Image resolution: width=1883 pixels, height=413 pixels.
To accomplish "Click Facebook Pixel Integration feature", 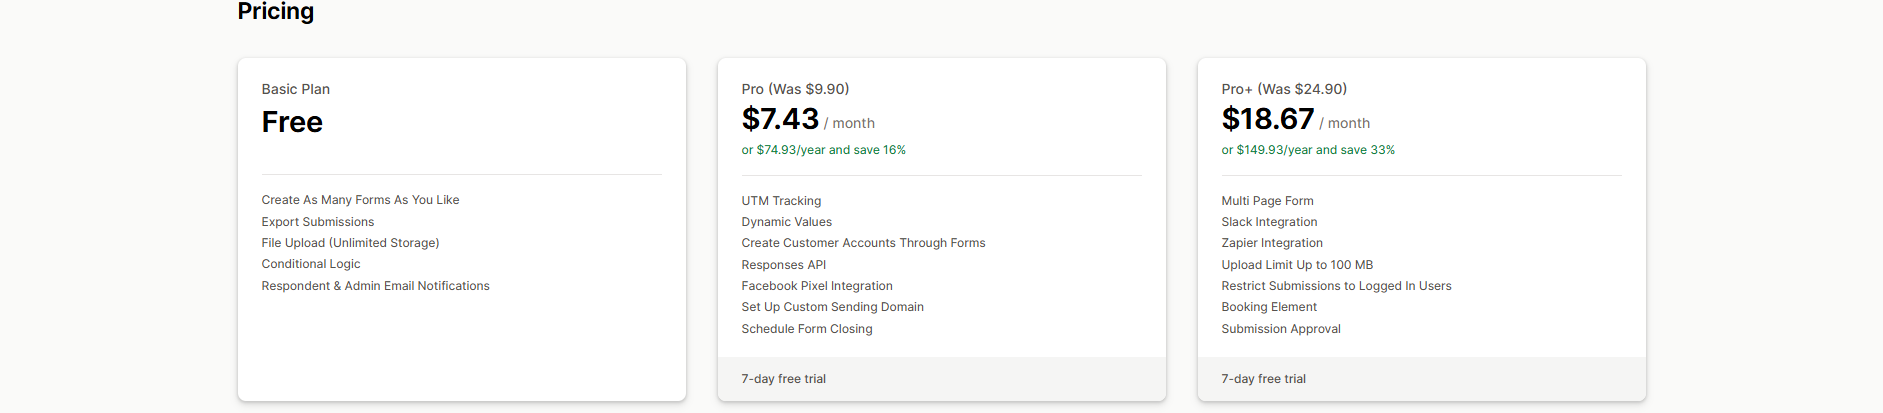I will click(817, 286).
